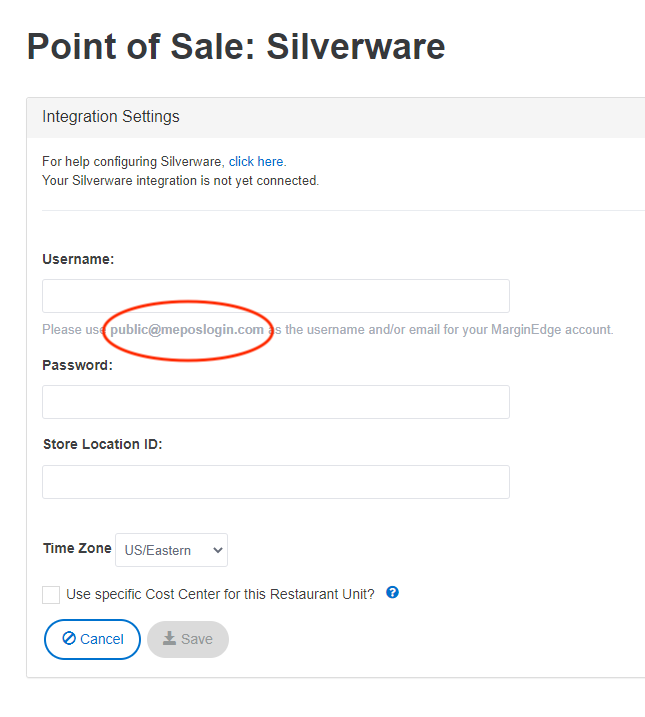This screenshot has width=645, height=717.
Task: Click the Save button
Action: [x=188, y=639]
